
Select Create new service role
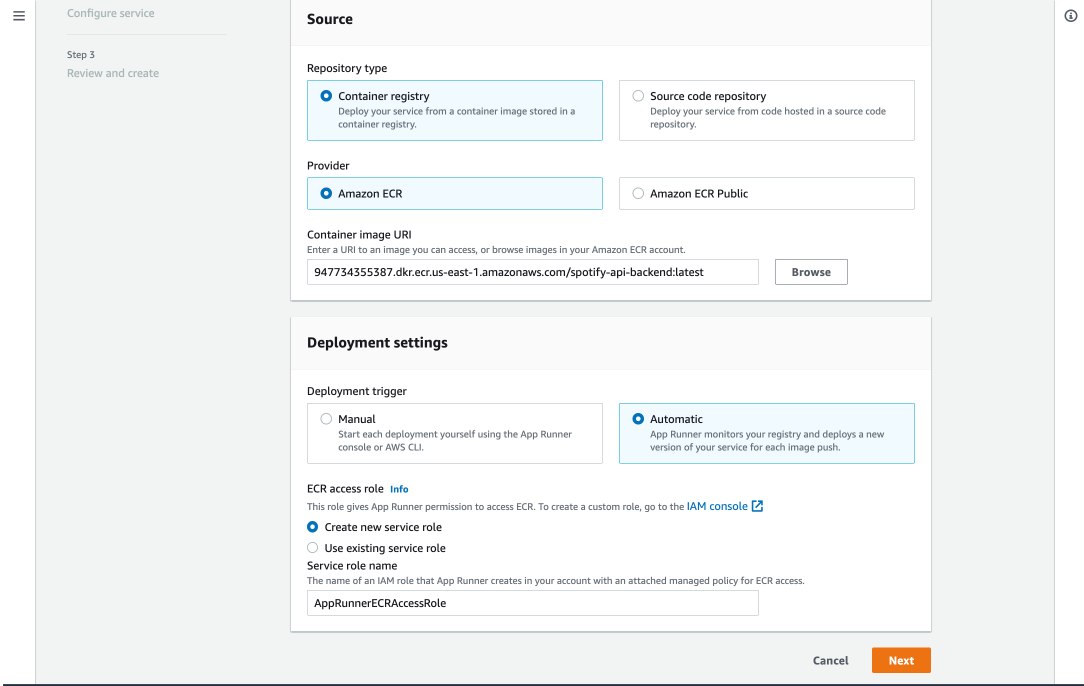pos(313,527)
